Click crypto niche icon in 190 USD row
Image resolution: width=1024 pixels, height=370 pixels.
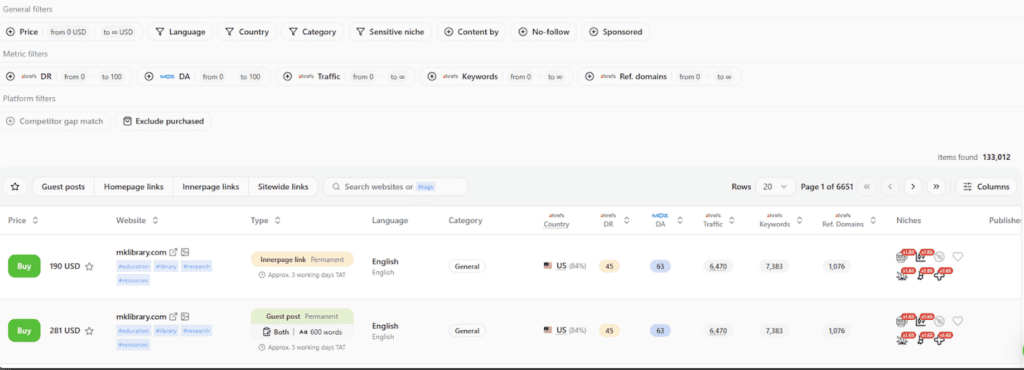[x=921, y=275]
